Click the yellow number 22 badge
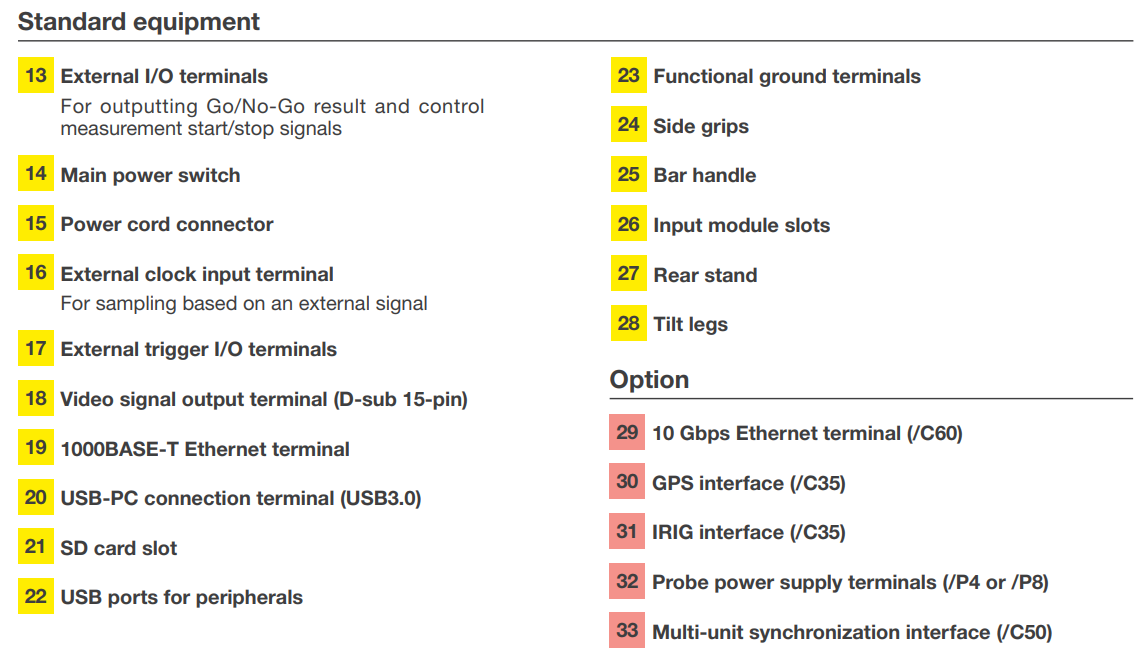 (x=36, y=597)
